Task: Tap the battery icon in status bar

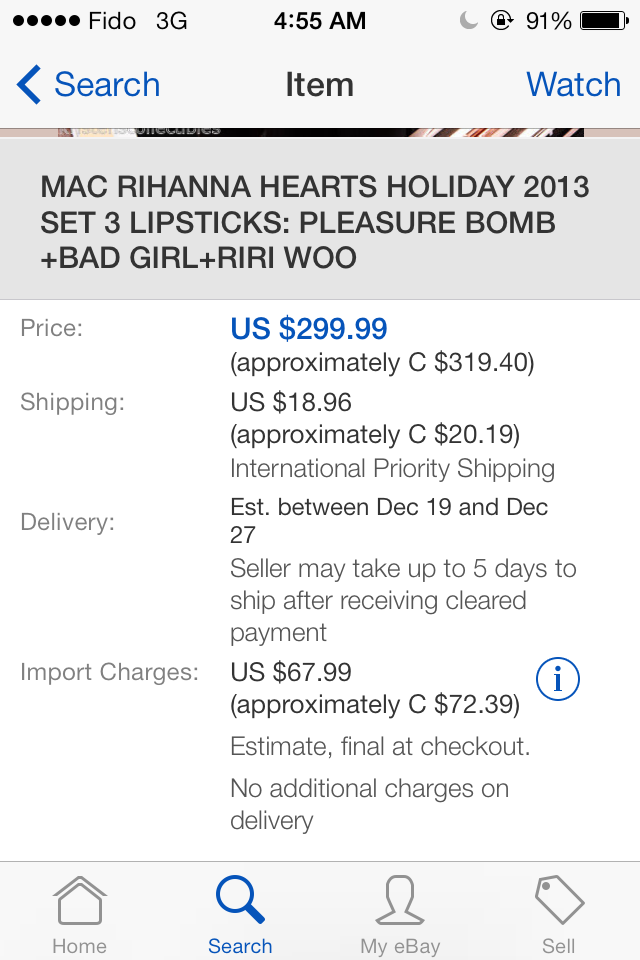Action: click(604, 21)
